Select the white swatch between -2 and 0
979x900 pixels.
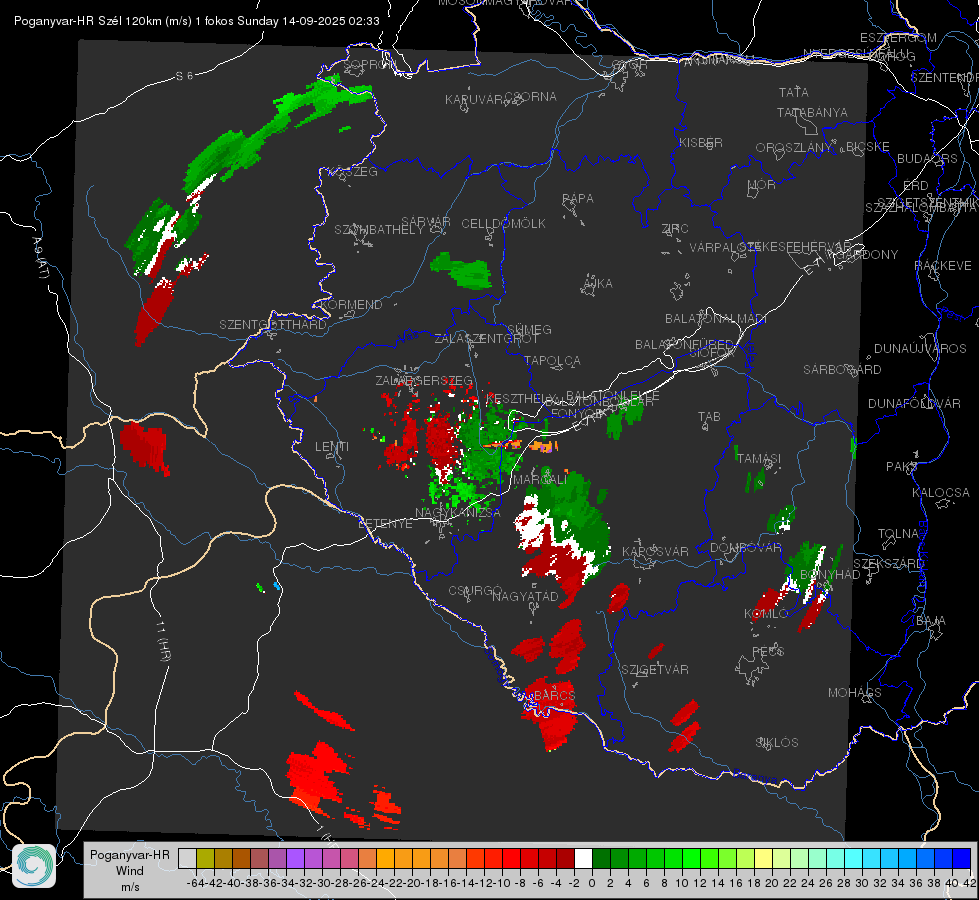pyautogui.click(x=583, y=858)
